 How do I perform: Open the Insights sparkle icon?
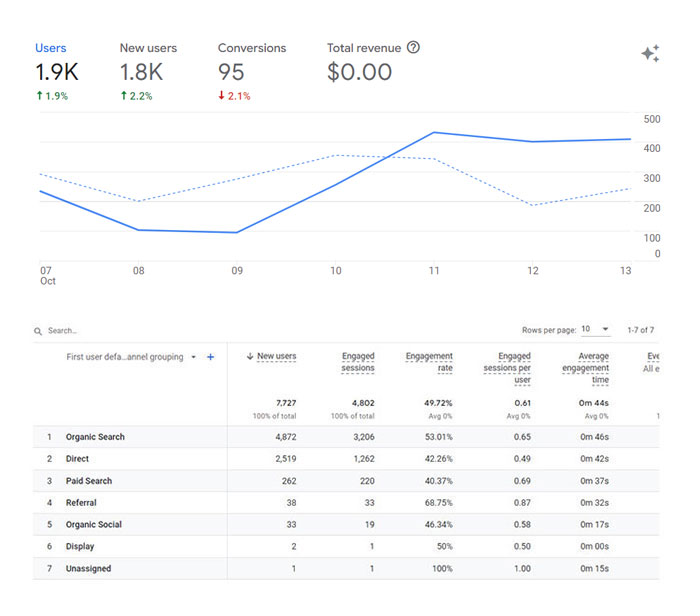coord(650,54)
